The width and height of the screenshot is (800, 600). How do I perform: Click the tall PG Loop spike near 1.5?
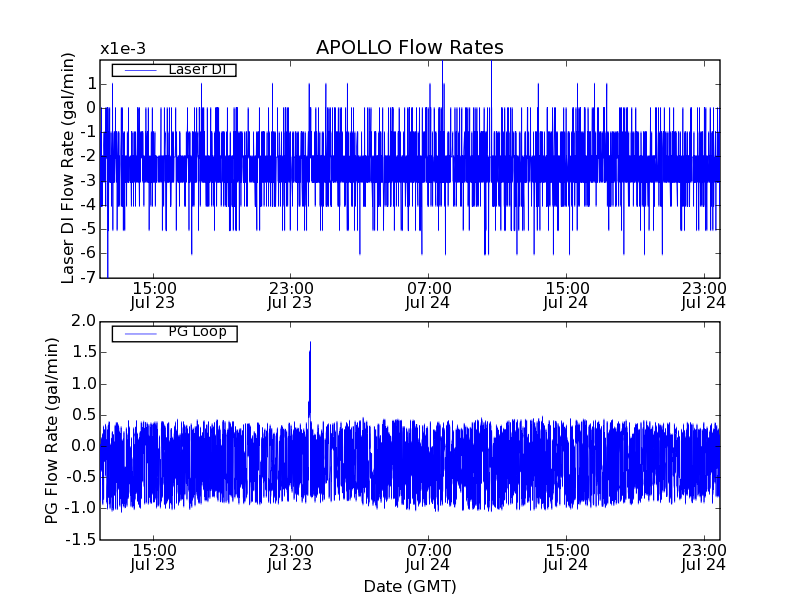click(310, 378)
